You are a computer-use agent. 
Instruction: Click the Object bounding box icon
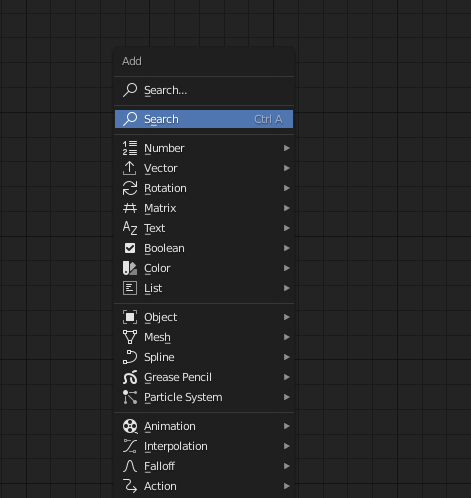(x=130, y=317)
